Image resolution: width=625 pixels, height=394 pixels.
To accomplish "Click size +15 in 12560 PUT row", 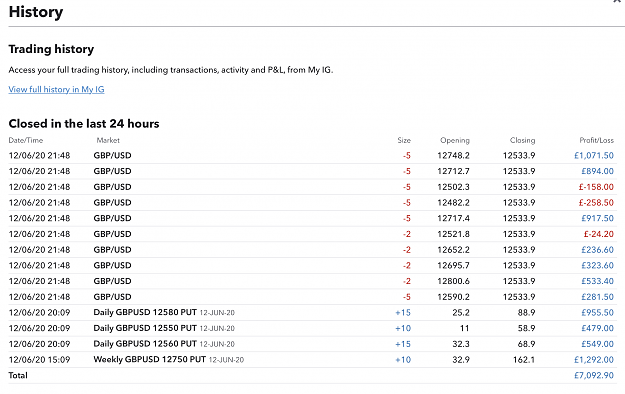I will (x=403, y=344).
